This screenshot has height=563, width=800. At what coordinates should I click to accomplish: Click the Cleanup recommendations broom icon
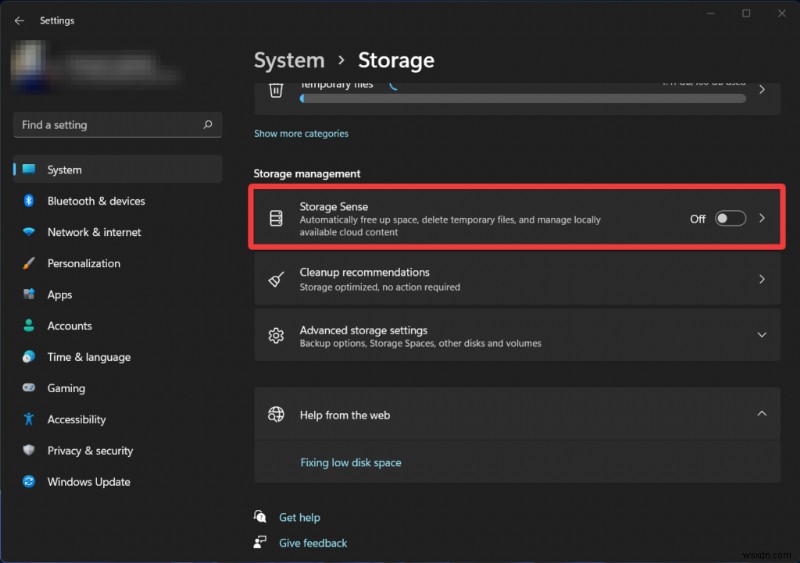276,279
